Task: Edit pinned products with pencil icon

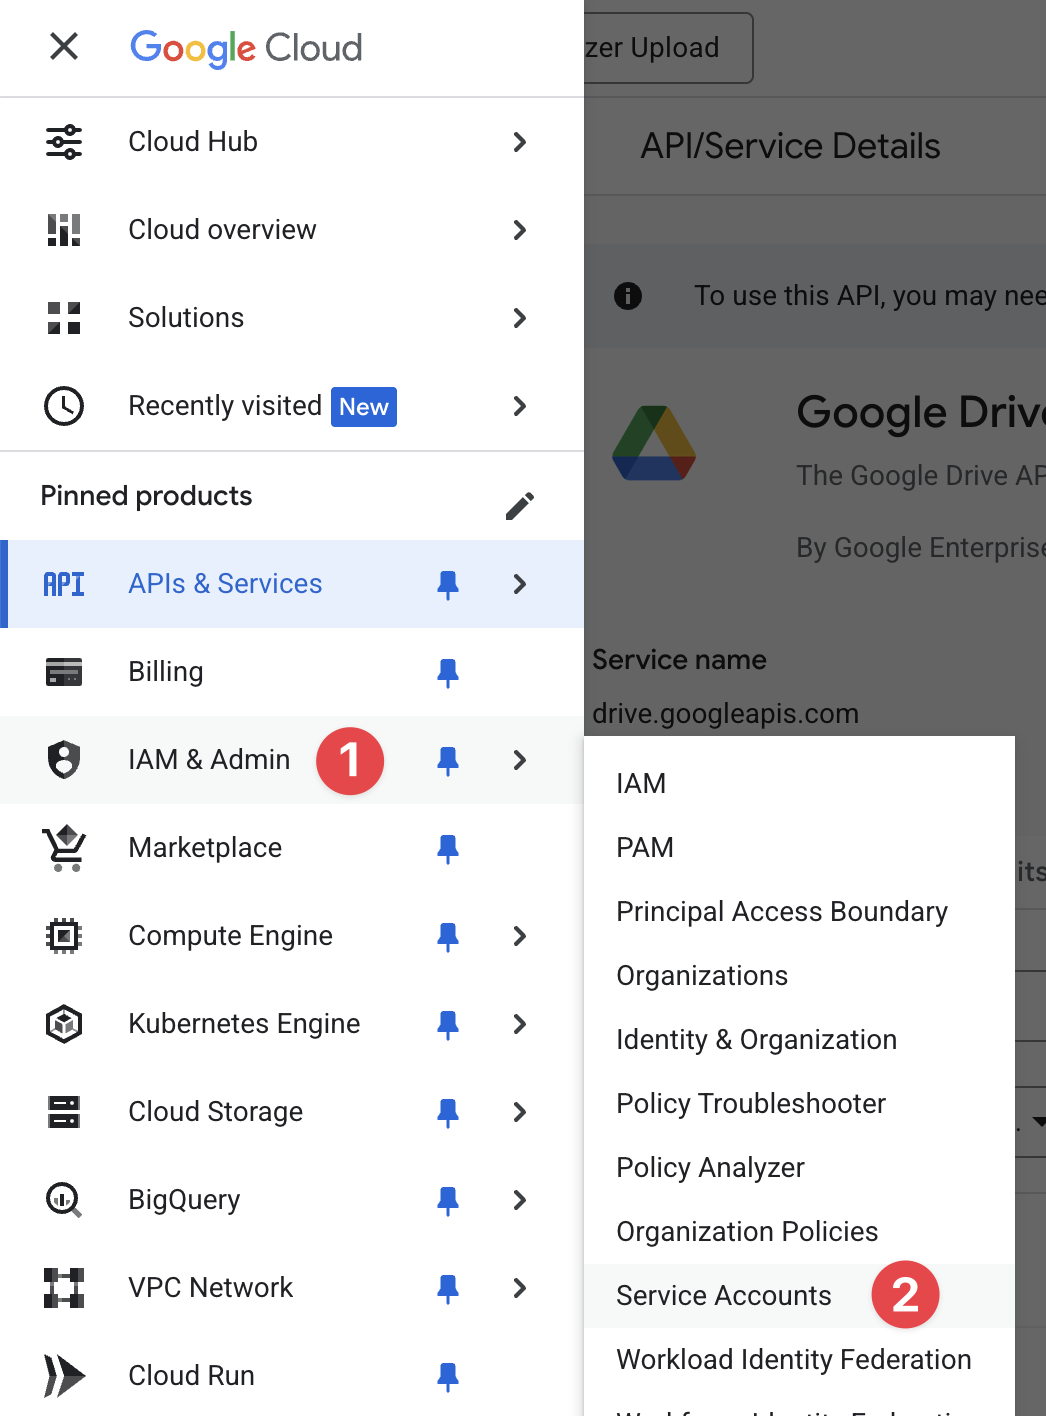Action: (x=519, y=506)
